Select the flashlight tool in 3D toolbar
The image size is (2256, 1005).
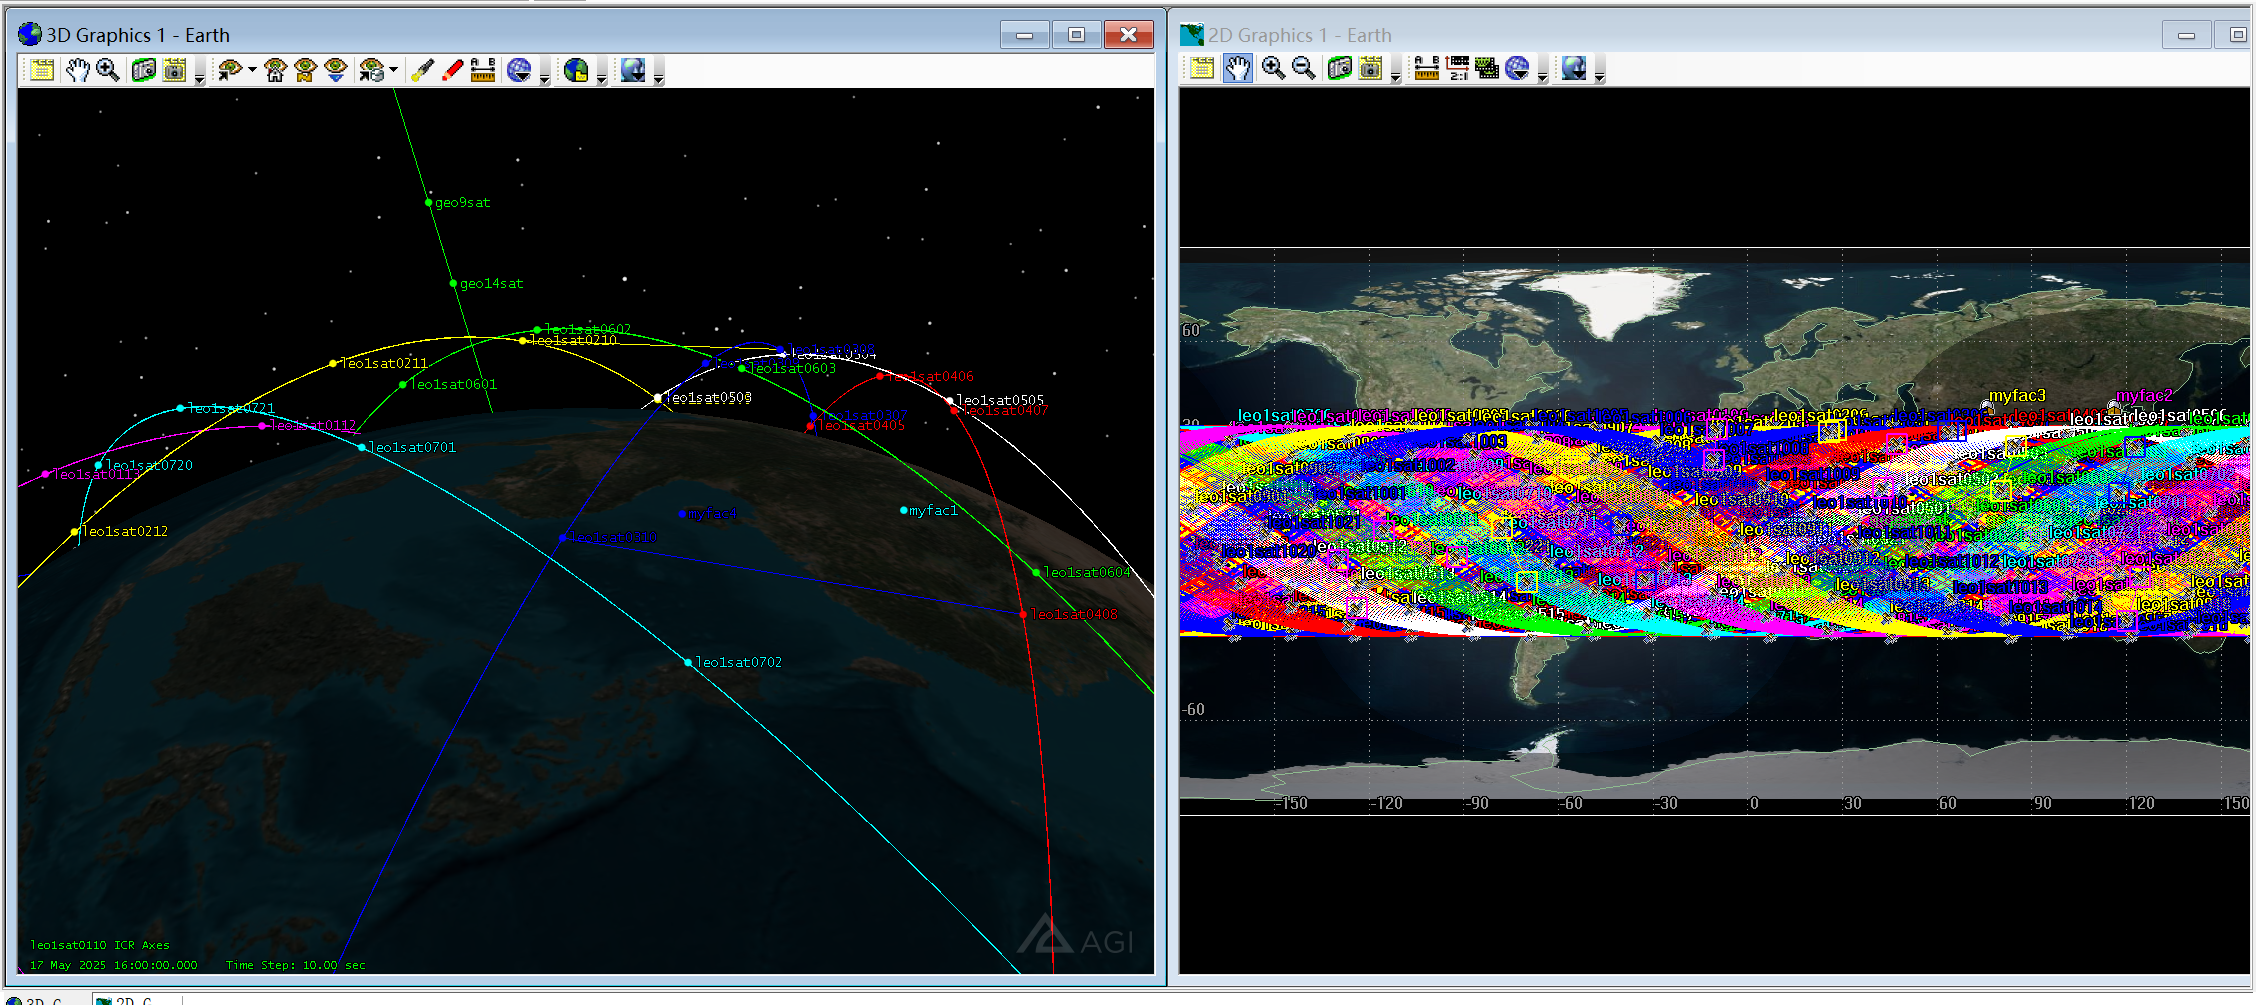coord(422,70)
